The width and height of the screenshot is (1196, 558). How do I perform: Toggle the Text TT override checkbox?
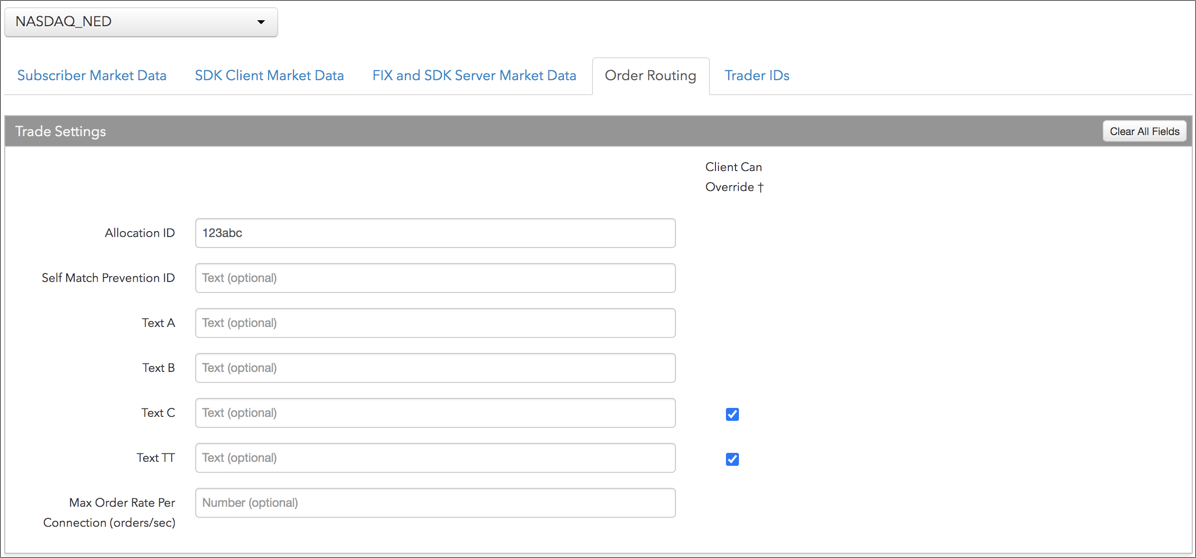click(x=732, y=459)
